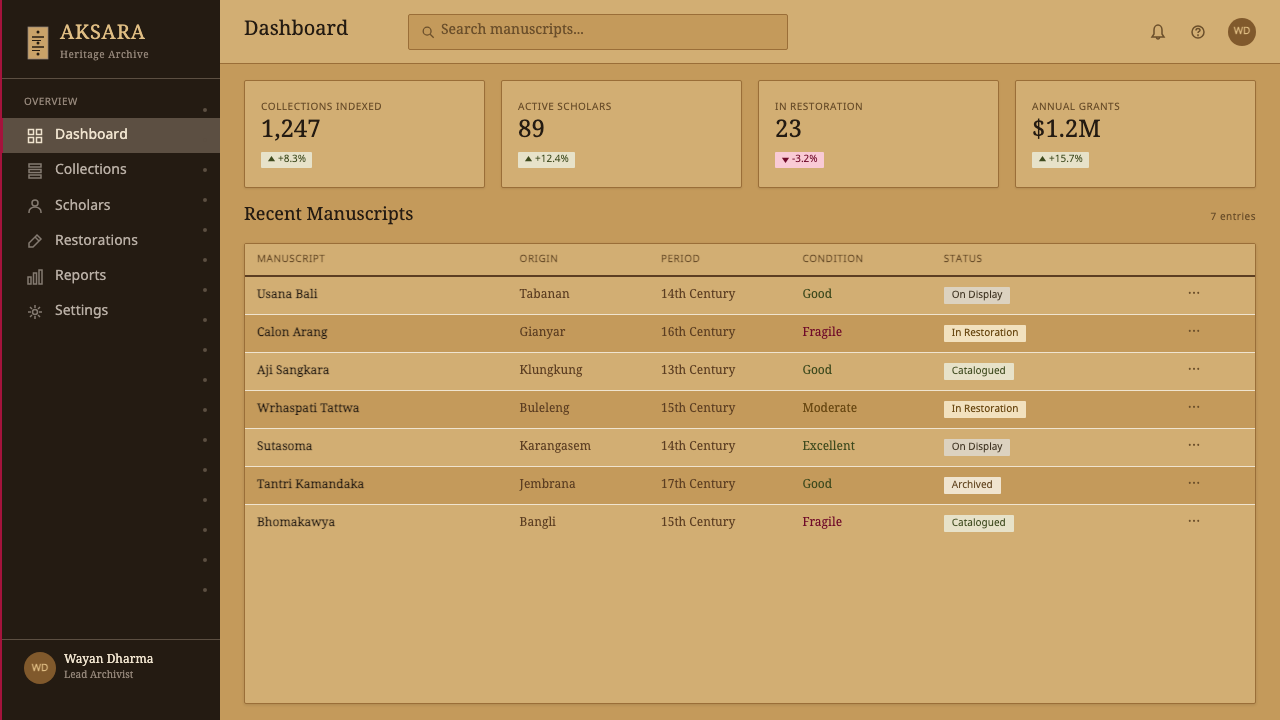This screenshot has height=720, width=1280.
Task: Click the Dashboard grid icon
Action: (35, 135)
